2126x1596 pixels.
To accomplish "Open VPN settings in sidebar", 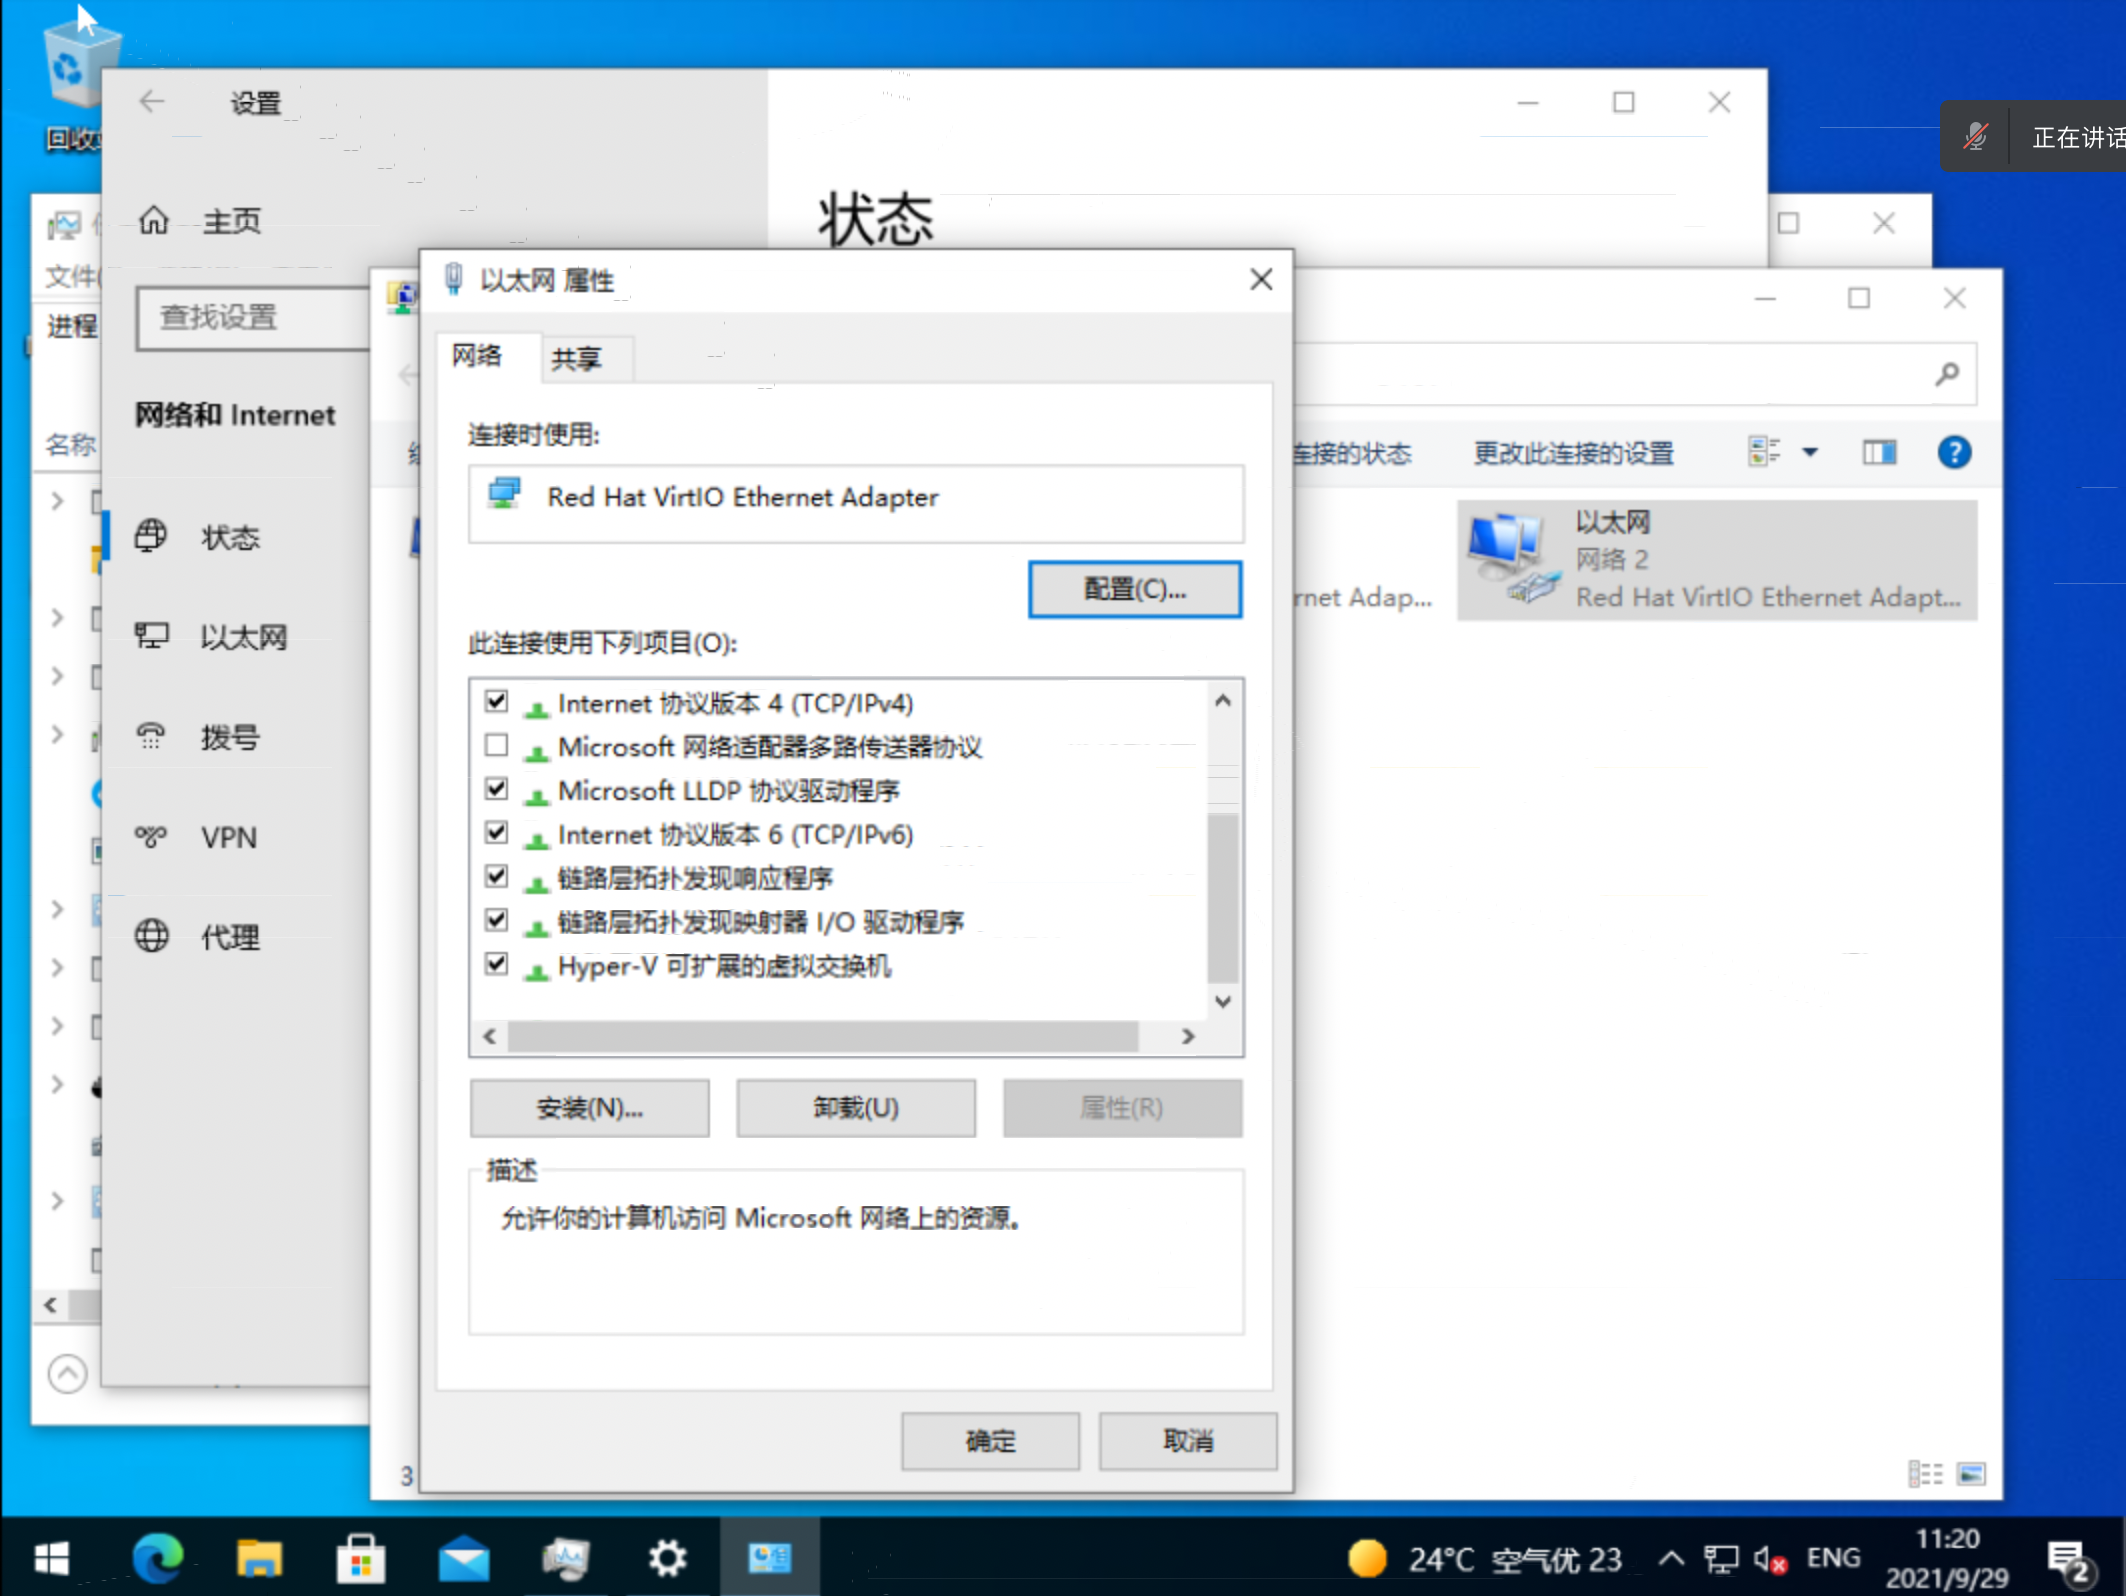I will [228, 837].
